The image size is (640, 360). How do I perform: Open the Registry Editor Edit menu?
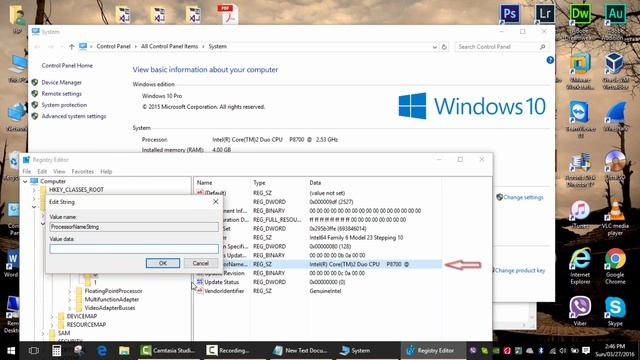pyautogui.click(x=42, y=171)
